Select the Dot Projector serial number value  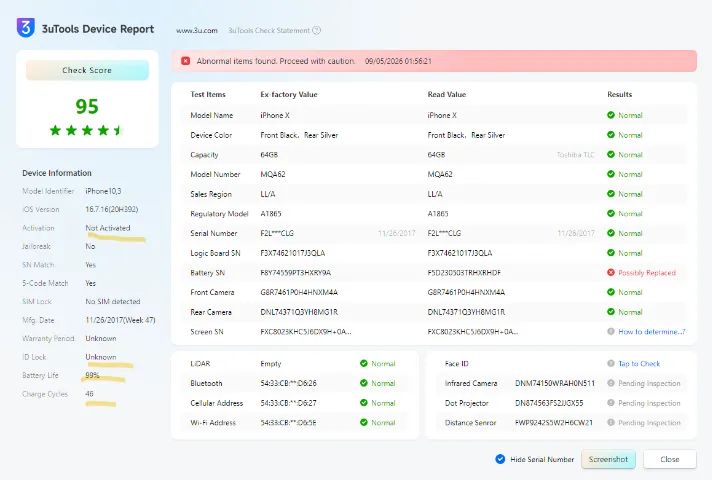pyautogui.click(x=549, y=403)
